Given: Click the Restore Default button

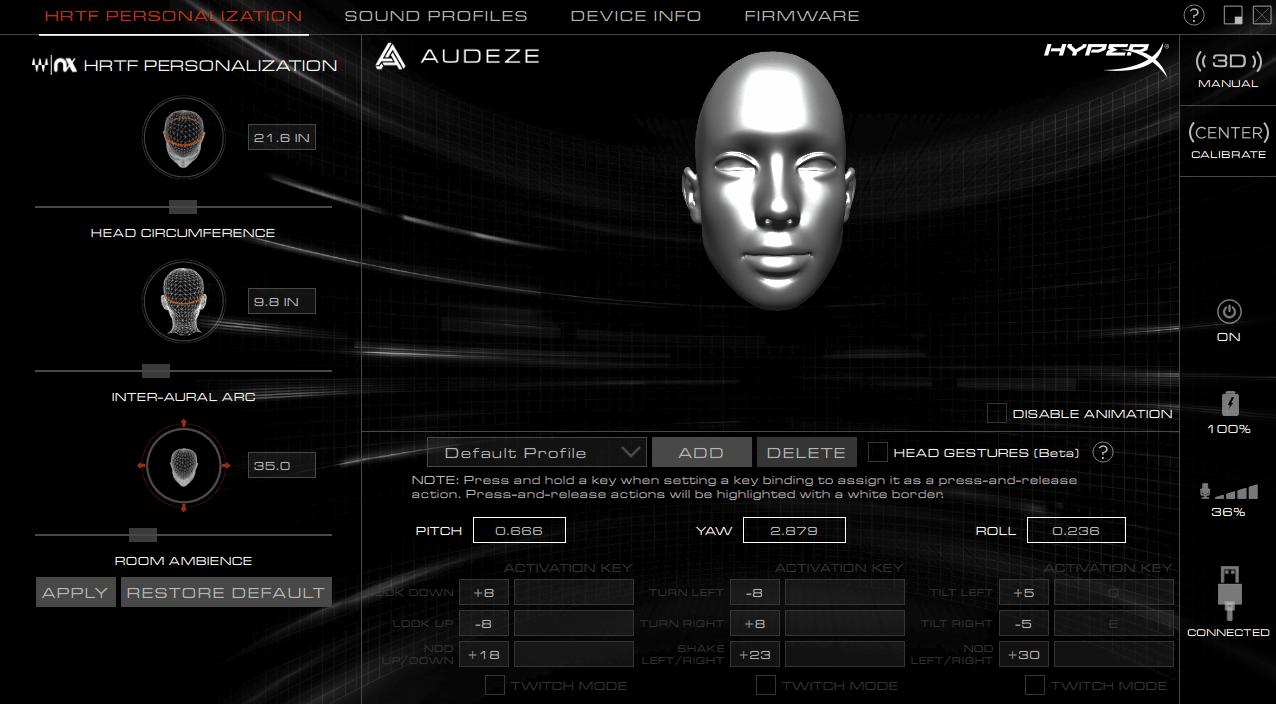Looking at the screenshot, I should coord(225,592).
